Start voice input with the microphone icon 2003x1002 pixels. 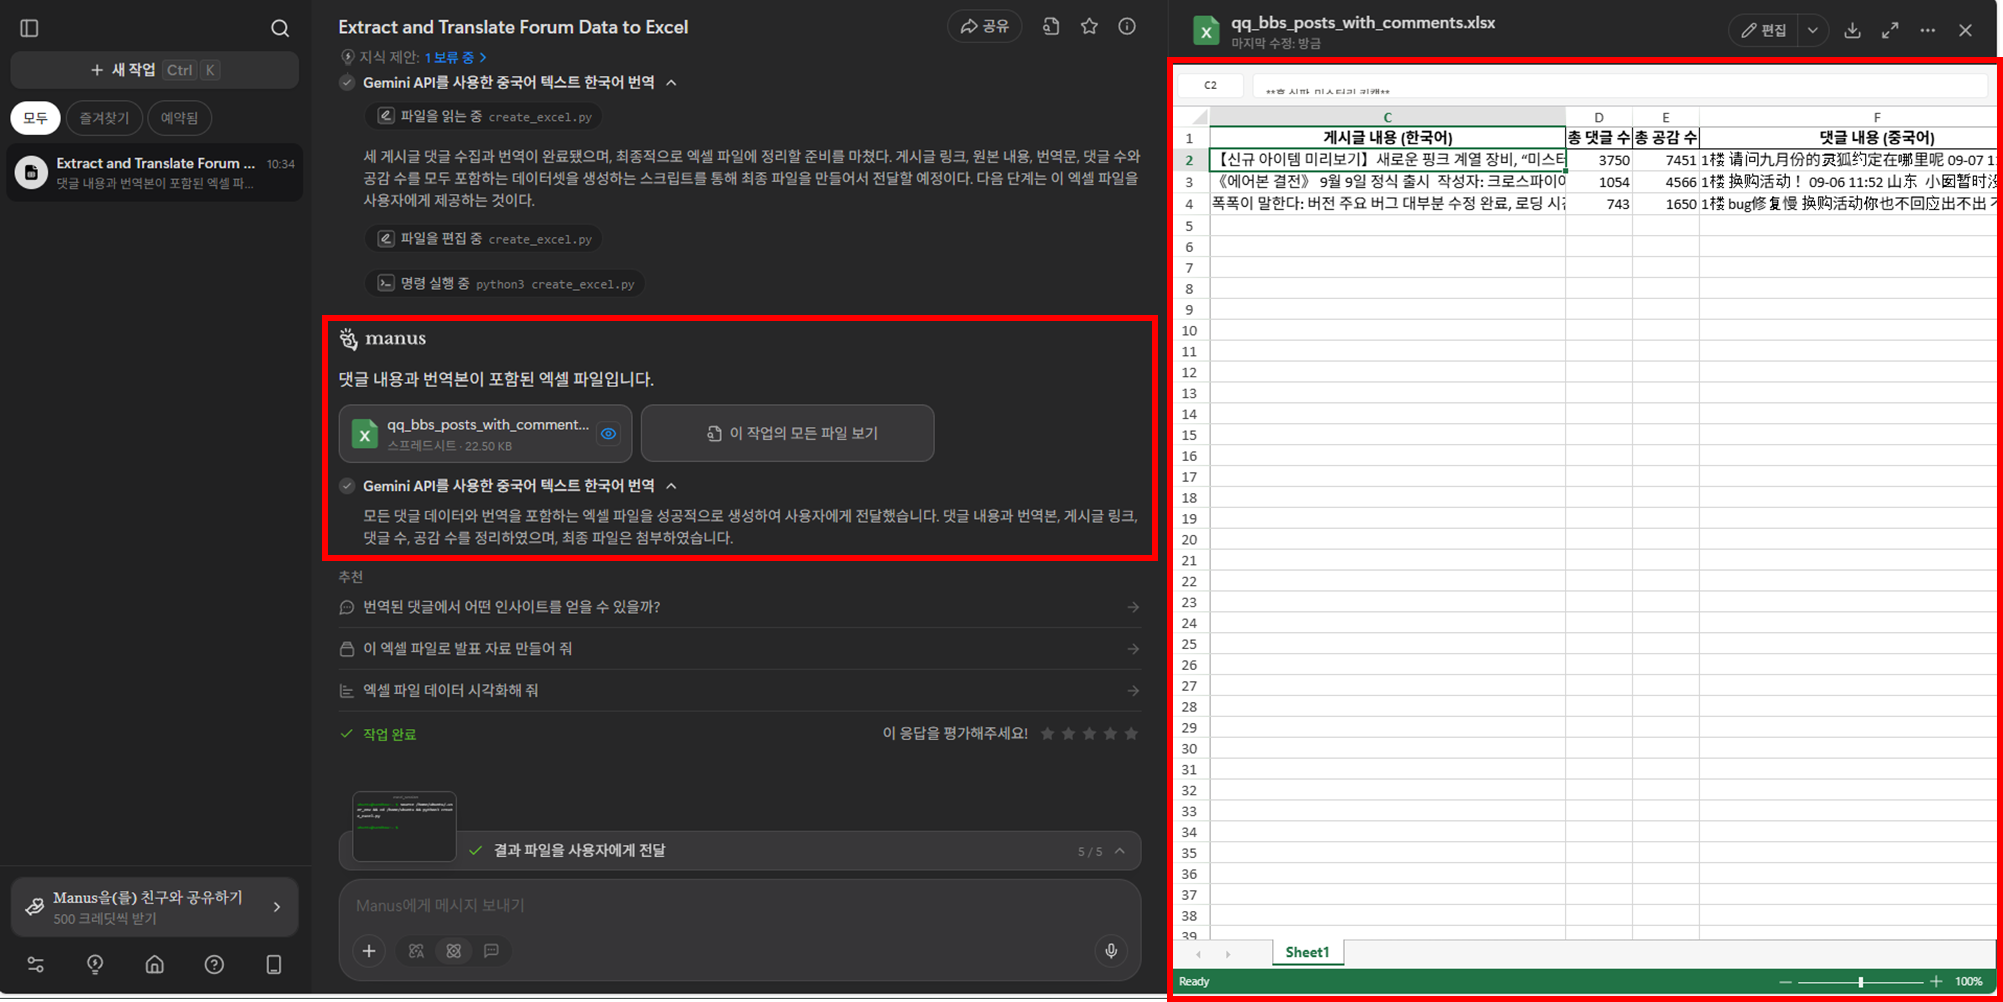point(1111,951)
